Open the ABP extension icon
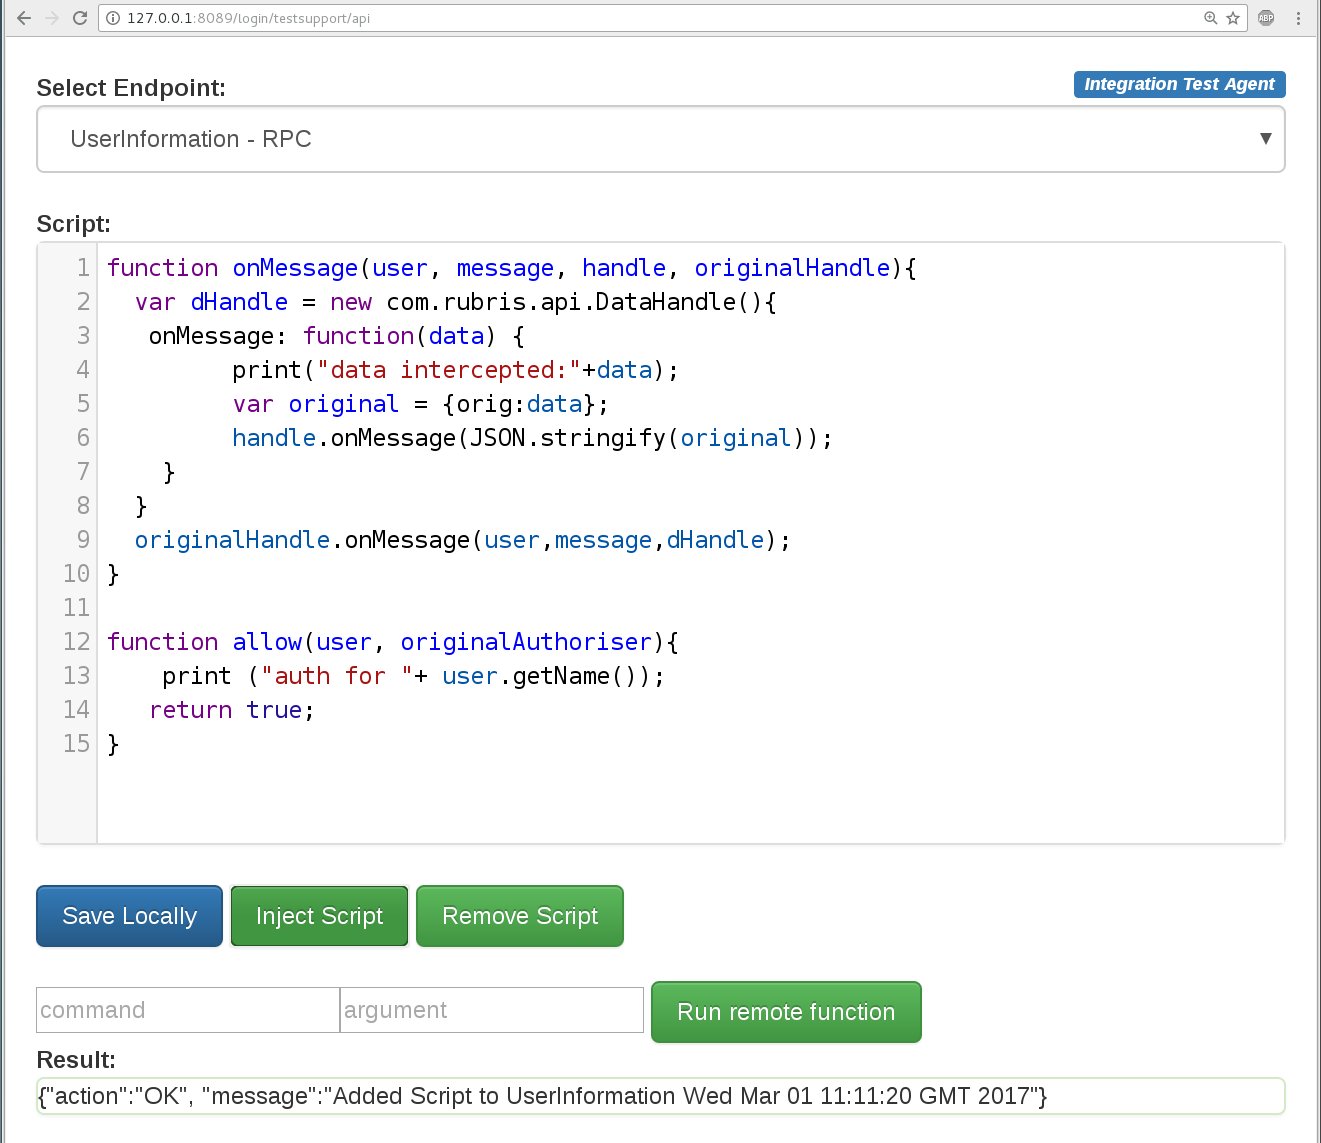This screenshot has height=1143, width=1321. [x=1266, y=18]
